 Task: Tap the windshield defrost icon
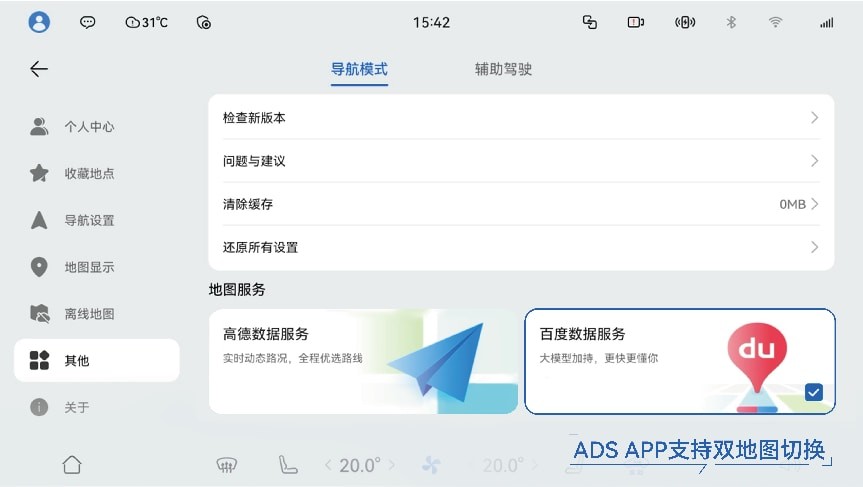(x=226, y=466)
